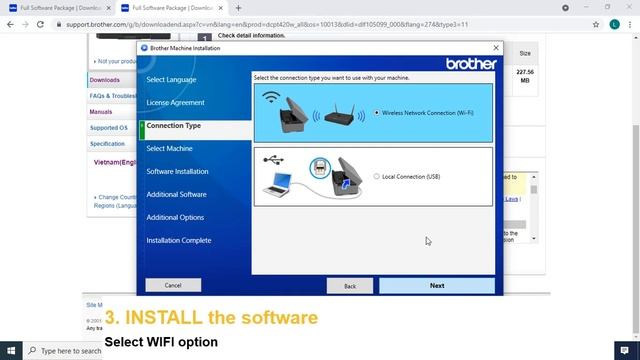
Task: Select the License Agreement step
Action: pyautogui.click(x=176, y=102)
